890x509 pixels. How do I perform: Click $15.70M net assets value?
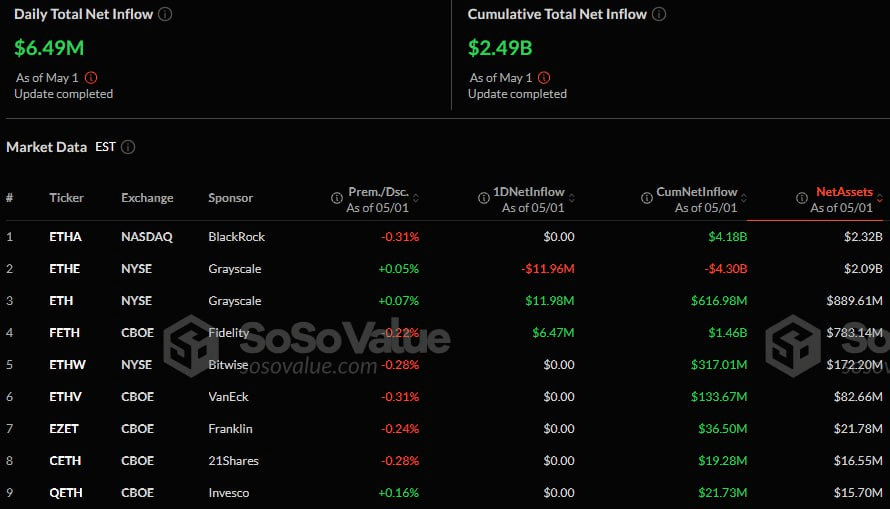858,493
